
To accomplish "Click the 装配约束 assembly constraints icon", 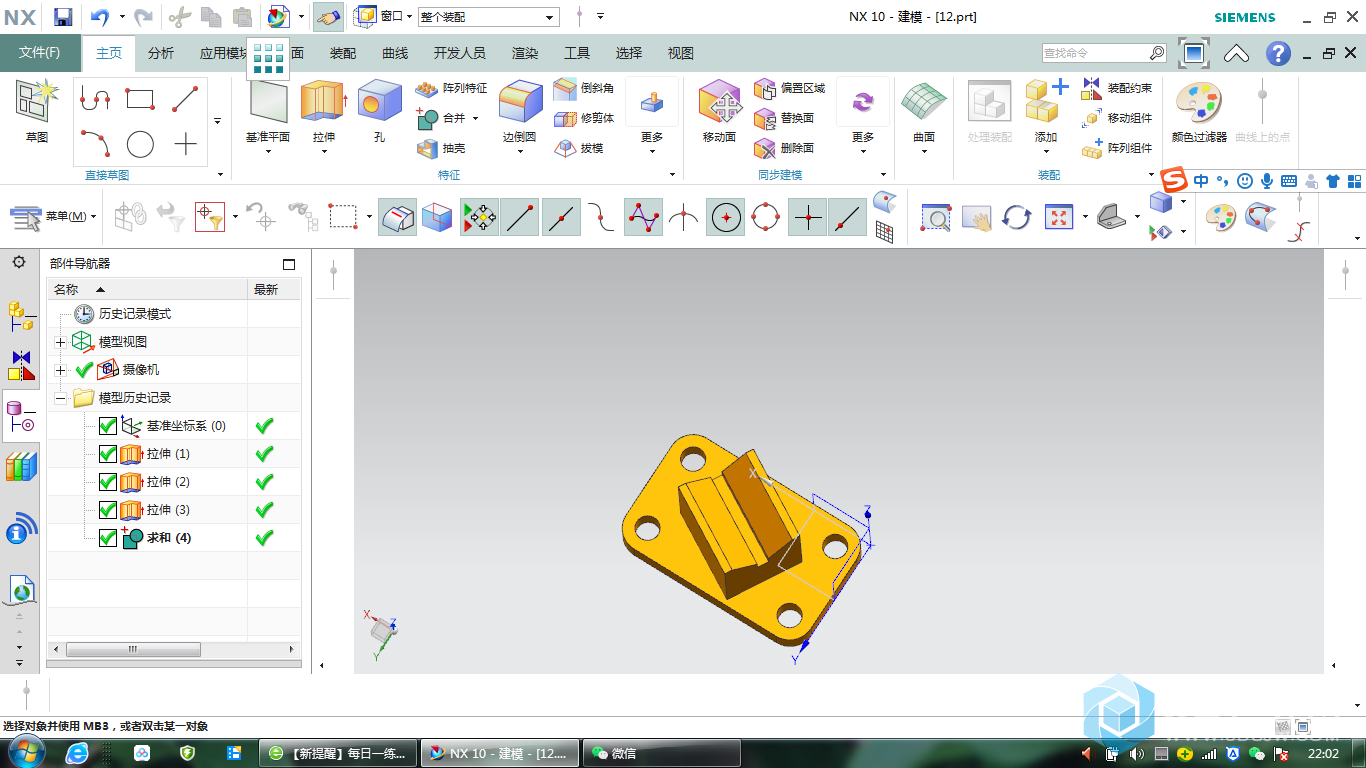I will 1091,88.
